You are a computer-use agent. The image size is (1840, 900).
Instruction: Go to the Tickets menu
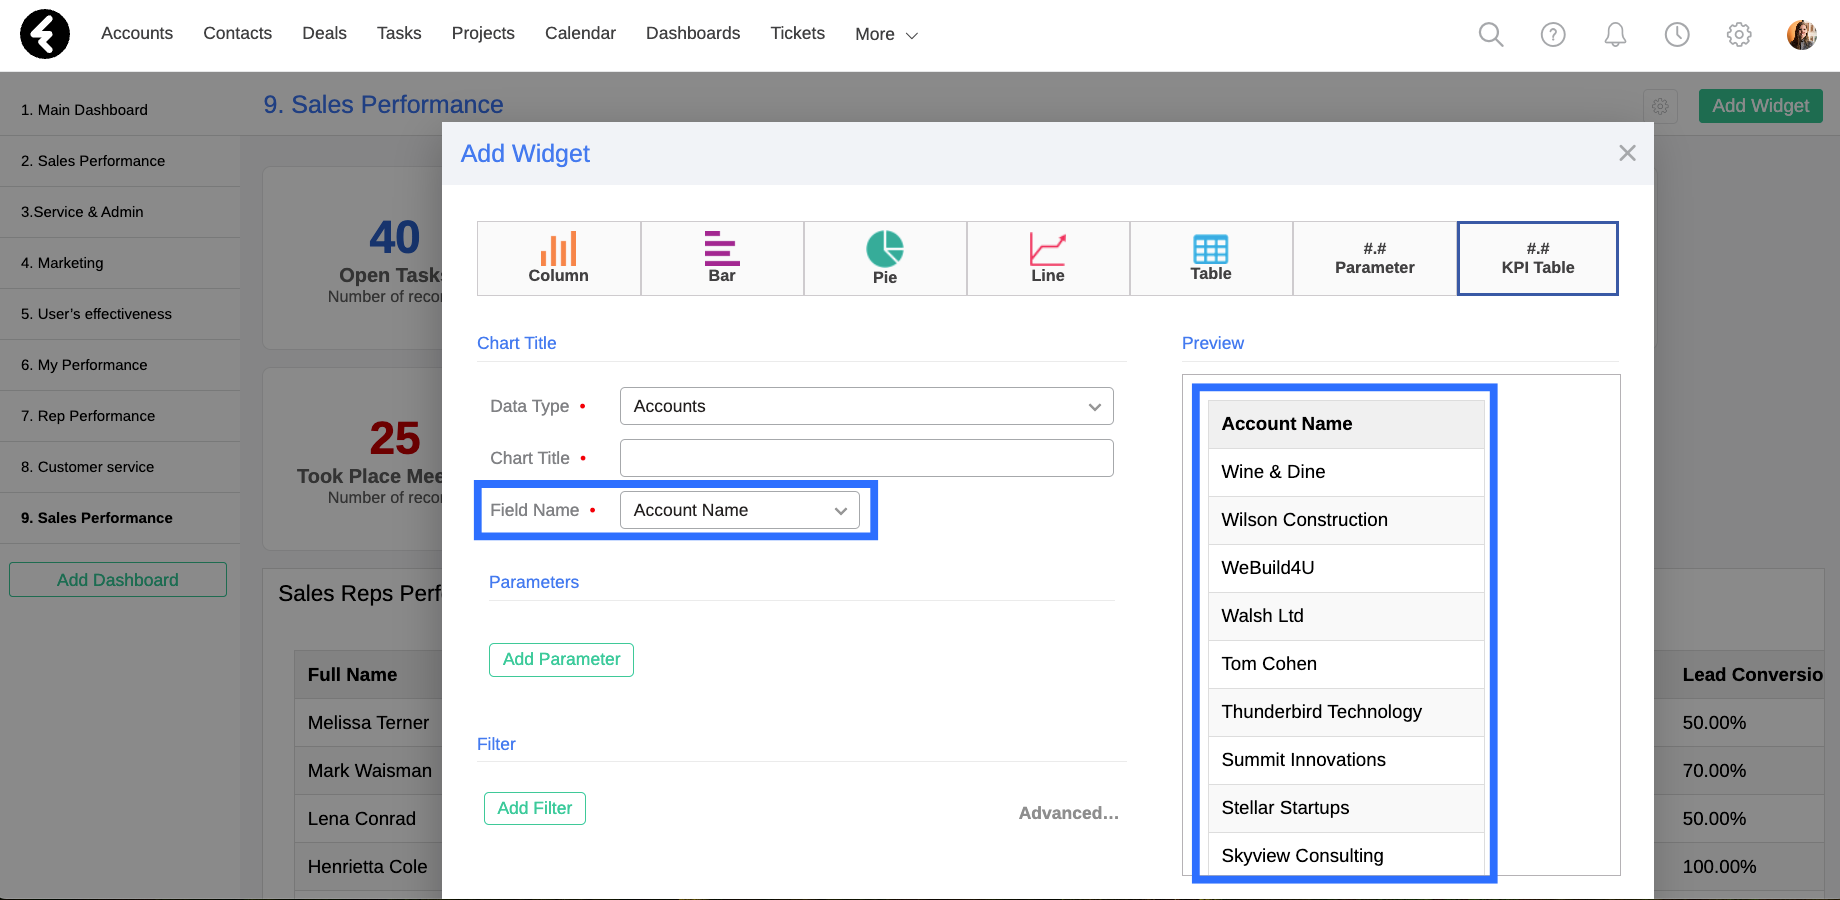click(797, 33)
